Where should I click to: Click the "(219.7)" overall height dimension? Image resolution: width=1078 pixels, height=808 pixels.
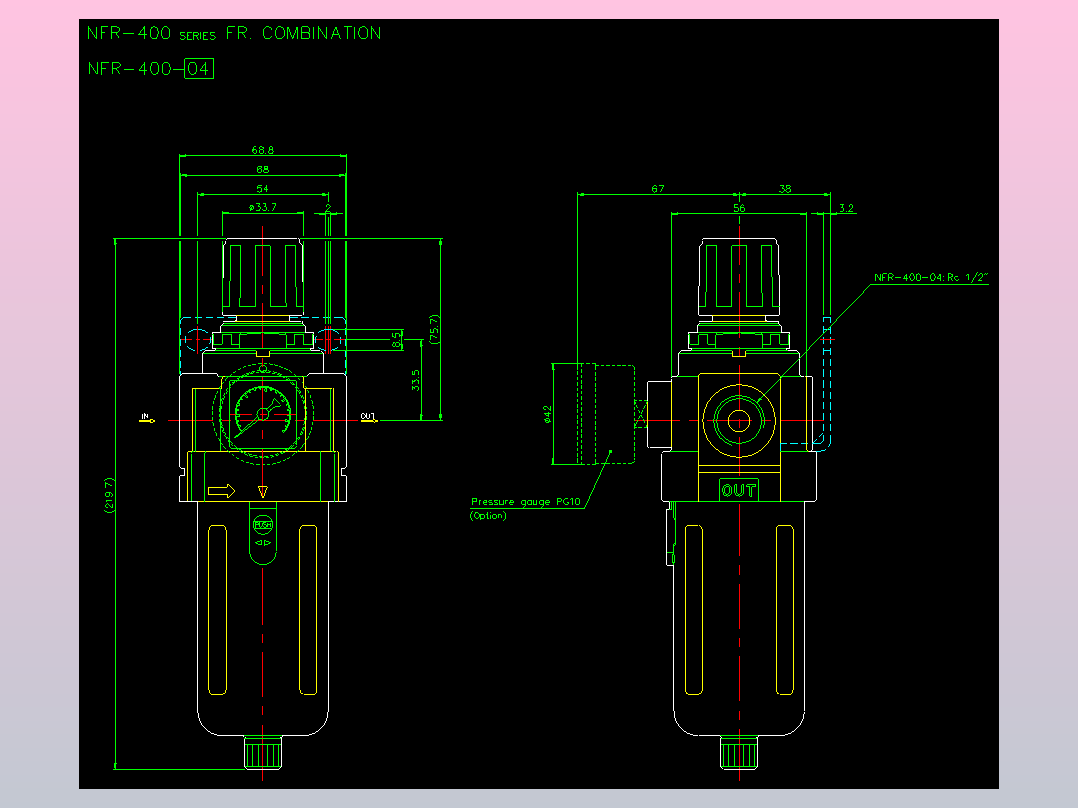(109, 495)
